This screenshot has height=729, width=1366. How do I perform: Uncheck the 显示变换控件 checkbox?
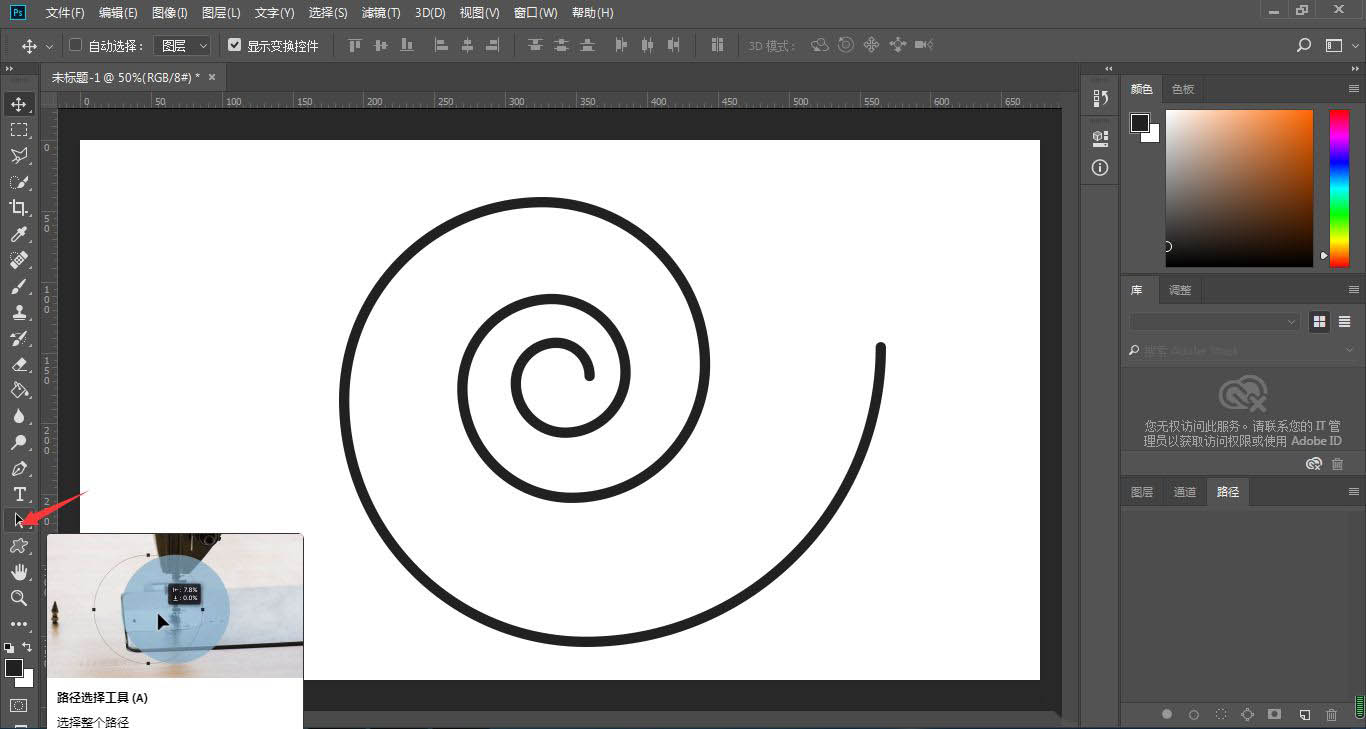235,45
